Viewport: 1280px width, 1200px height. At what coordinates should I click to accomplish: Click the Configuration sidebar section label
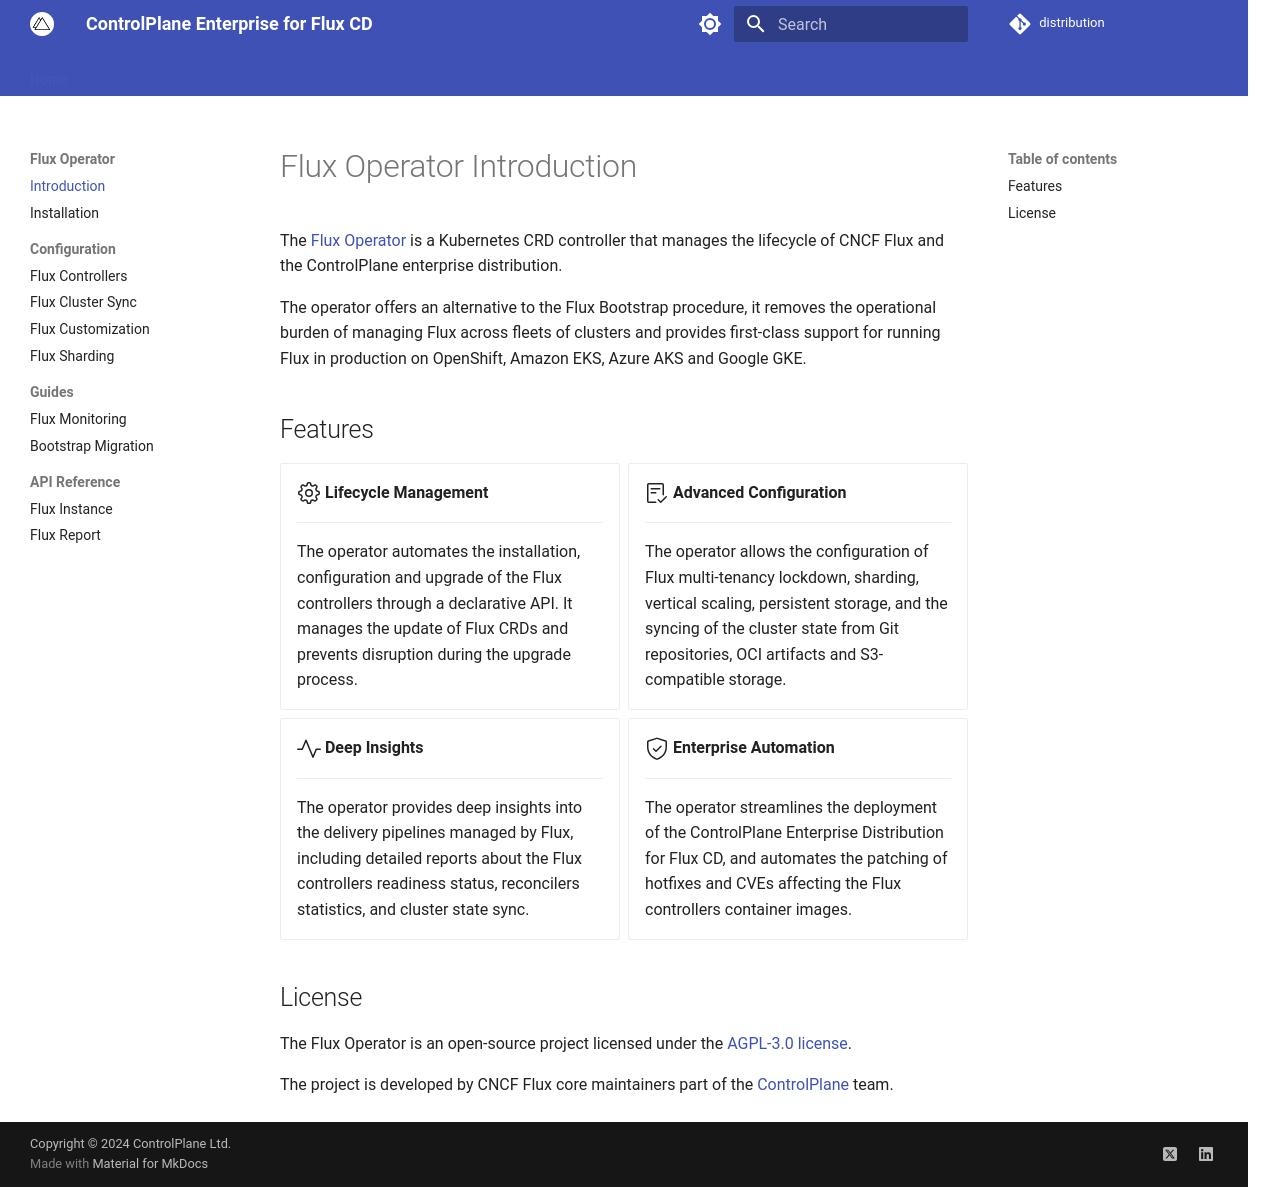[73, 249]
